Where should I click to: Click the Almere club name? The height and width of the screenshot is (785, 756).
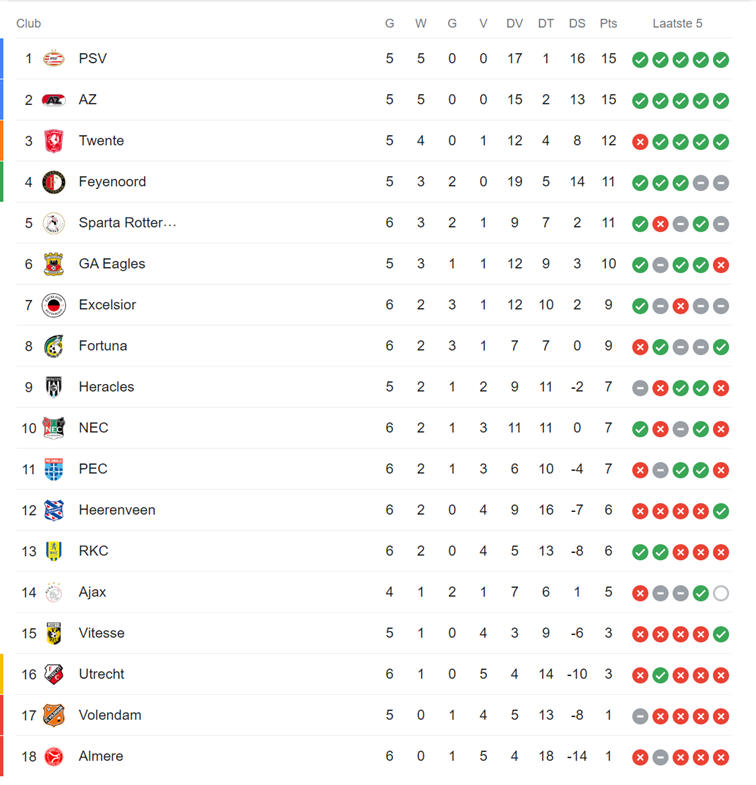101,756
